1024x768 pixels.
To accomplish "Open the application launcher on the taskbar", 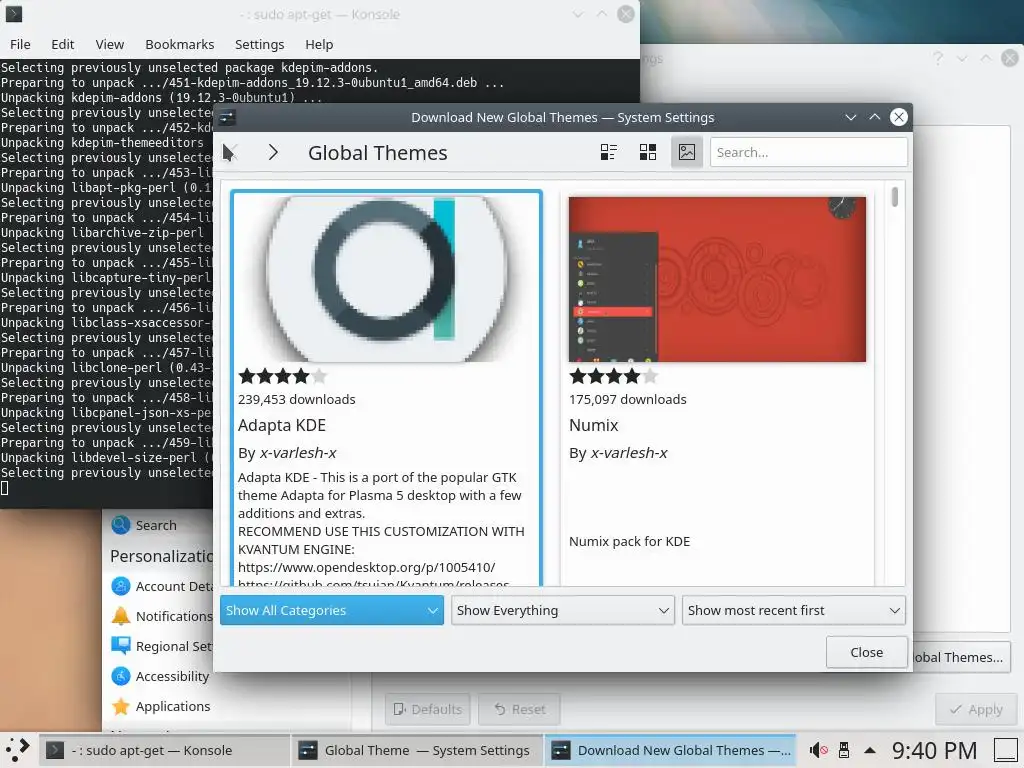I will pos(18,750).
